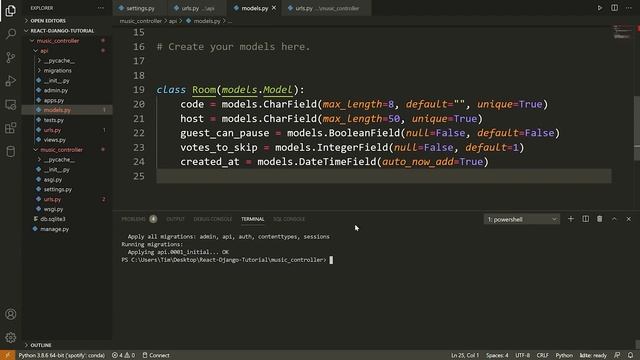
Task: Collapse the inner music_controller folder
Action: point(61,150)
